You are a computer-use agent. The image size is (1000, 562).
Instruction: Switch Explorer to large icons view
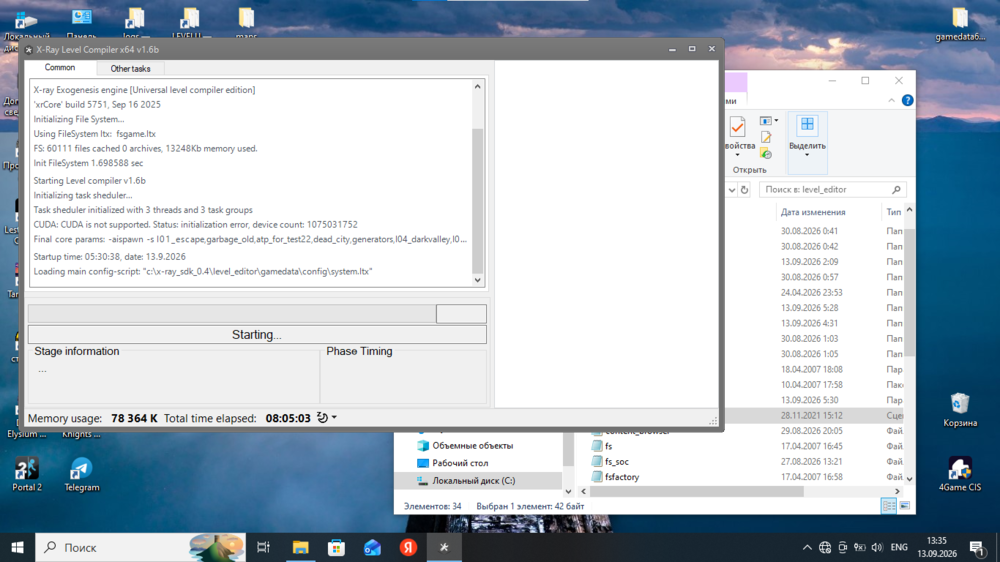coord(904,506)
